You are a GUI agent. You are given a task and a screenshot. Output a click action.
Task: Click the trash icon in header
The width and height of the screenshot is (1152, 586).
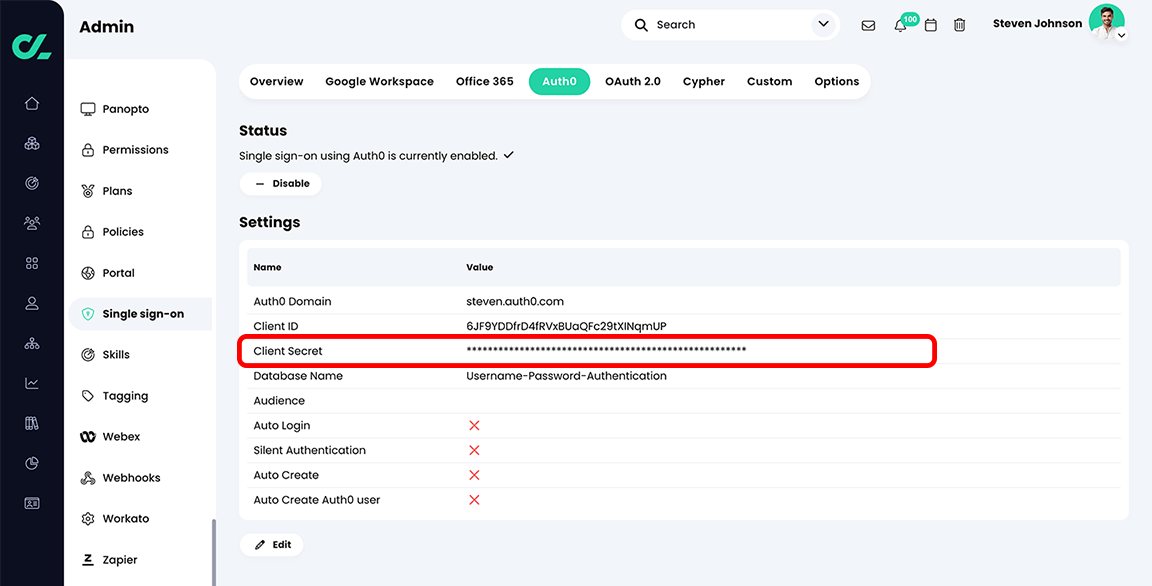[959, 24]
